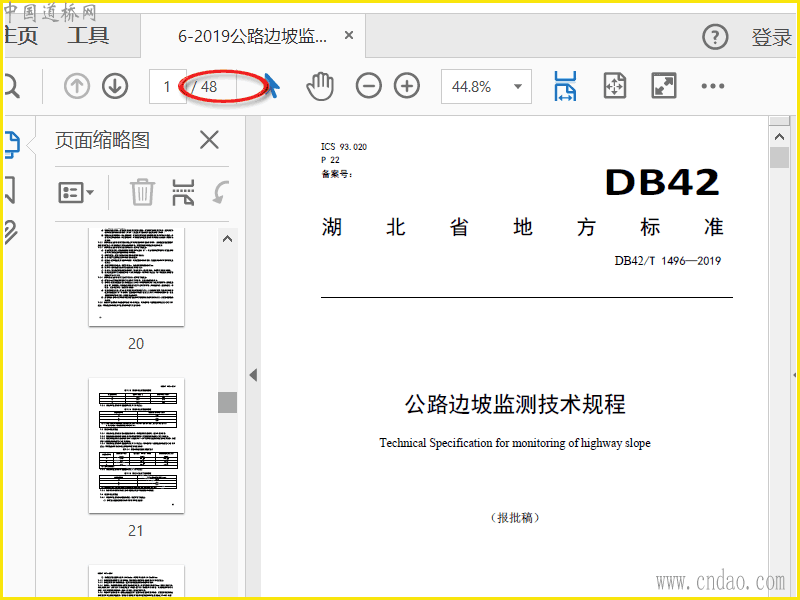Collapse the navigation pane arrow

253,375
